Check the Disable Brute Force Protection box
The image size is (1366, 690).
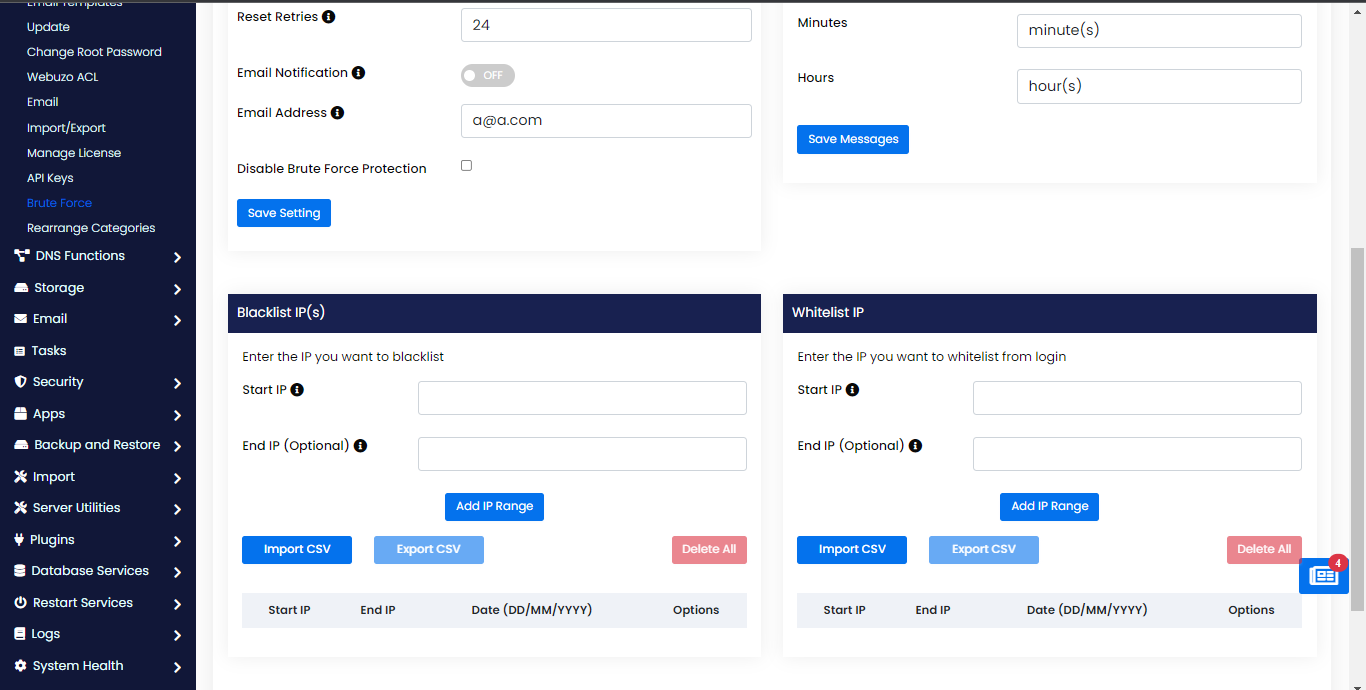click(466, 166)
